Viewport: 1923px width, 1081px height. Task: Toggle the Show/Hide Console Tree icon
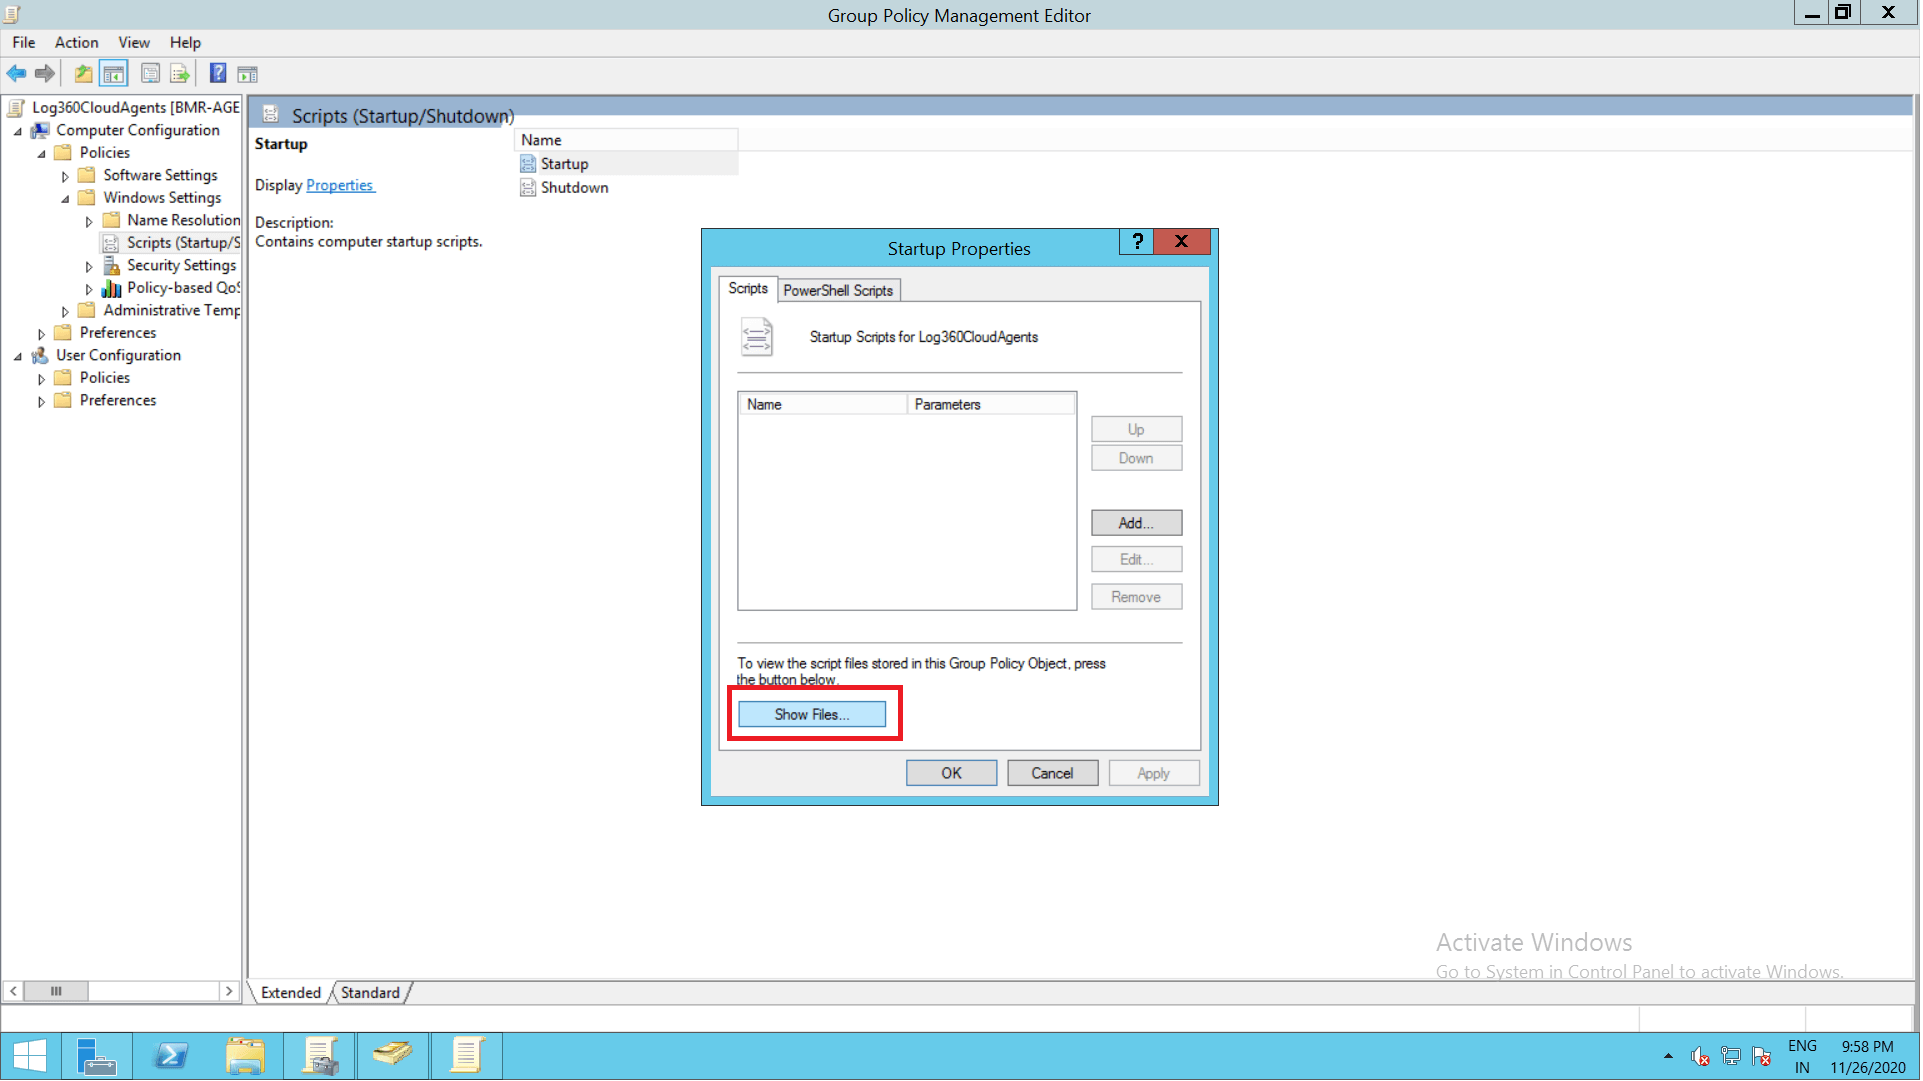(114, 74)
